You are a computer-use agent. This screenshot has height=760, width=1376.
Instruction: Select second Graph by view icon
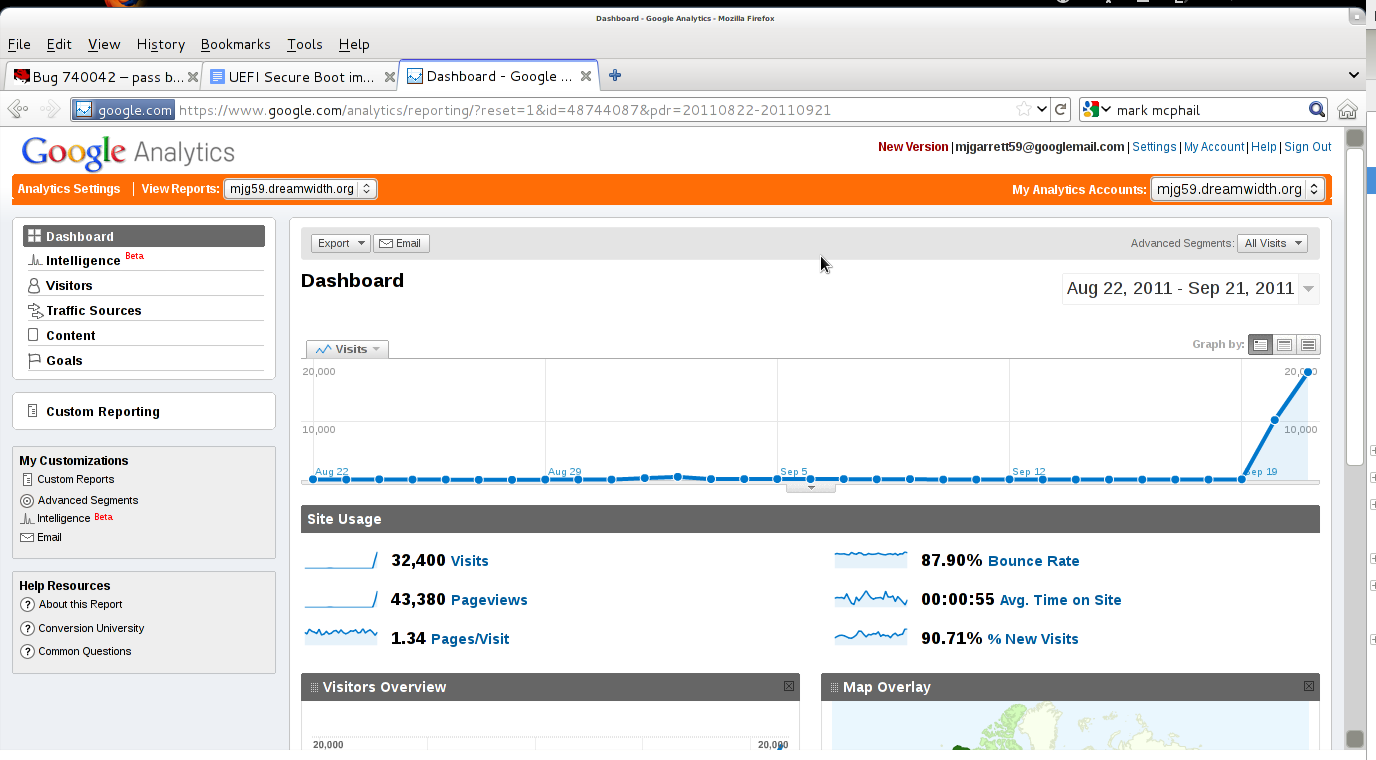pyautogui.click(x=1284, y=344)
